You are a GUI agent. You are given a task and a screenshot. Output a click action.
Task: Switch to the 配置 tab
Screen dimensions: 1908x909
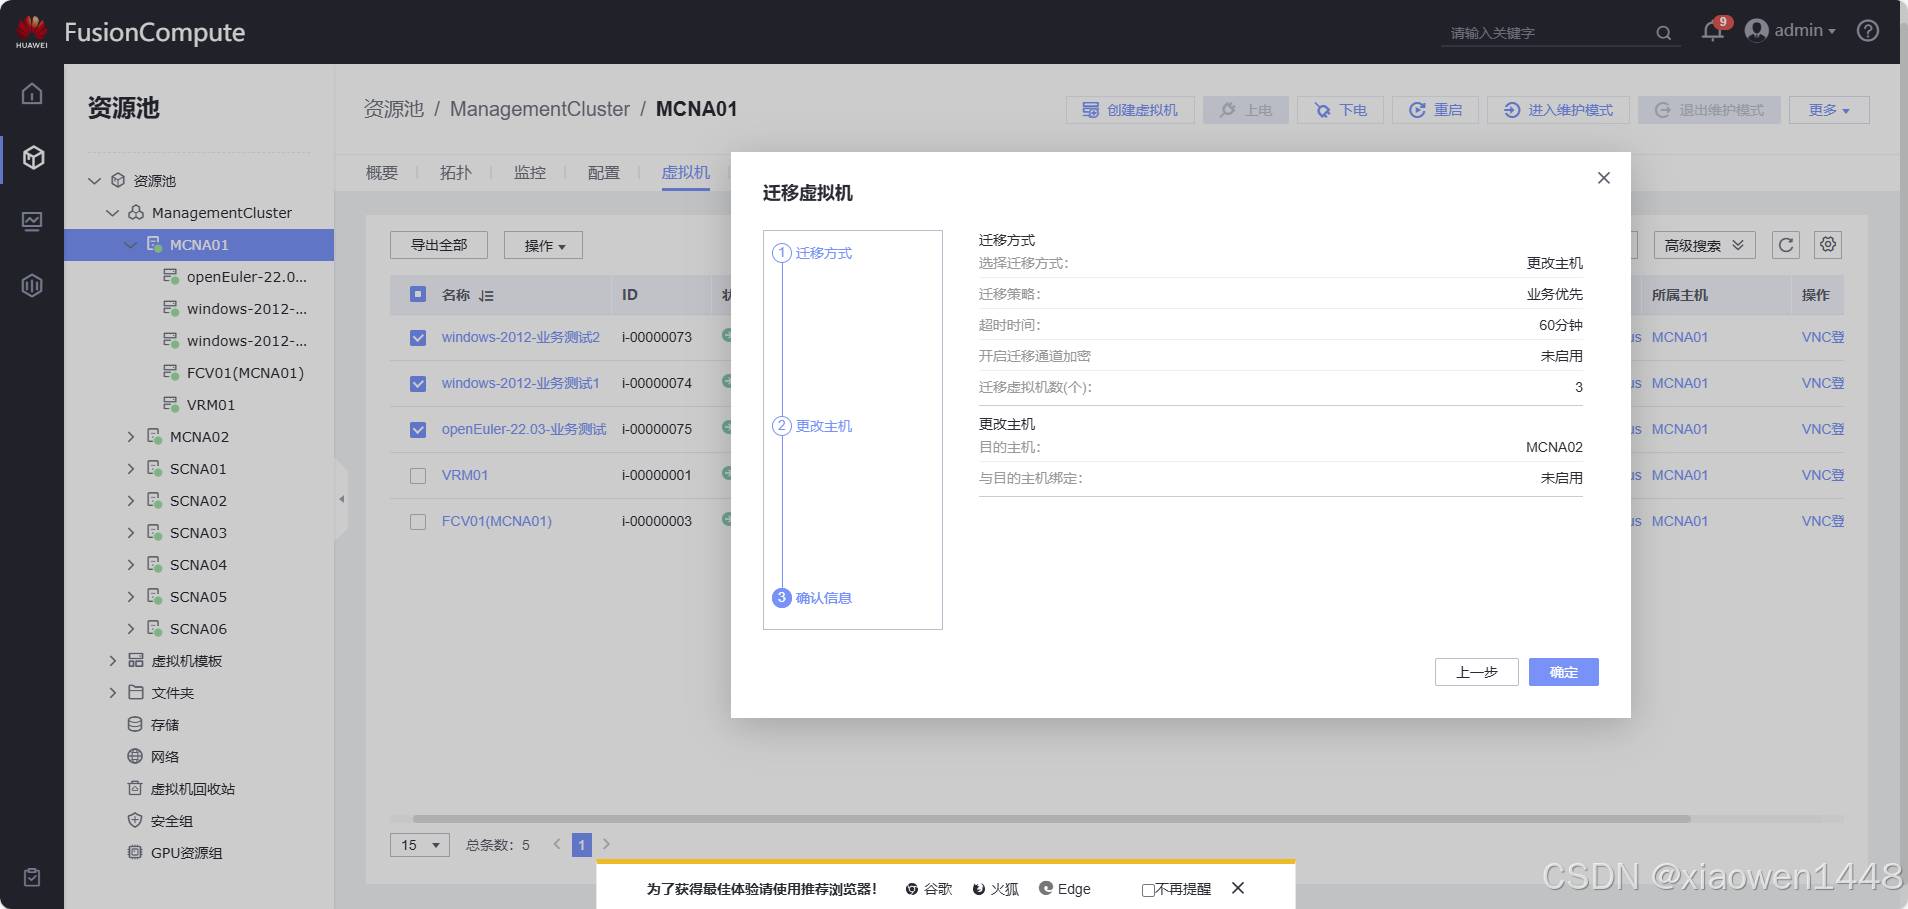[603, 173]
